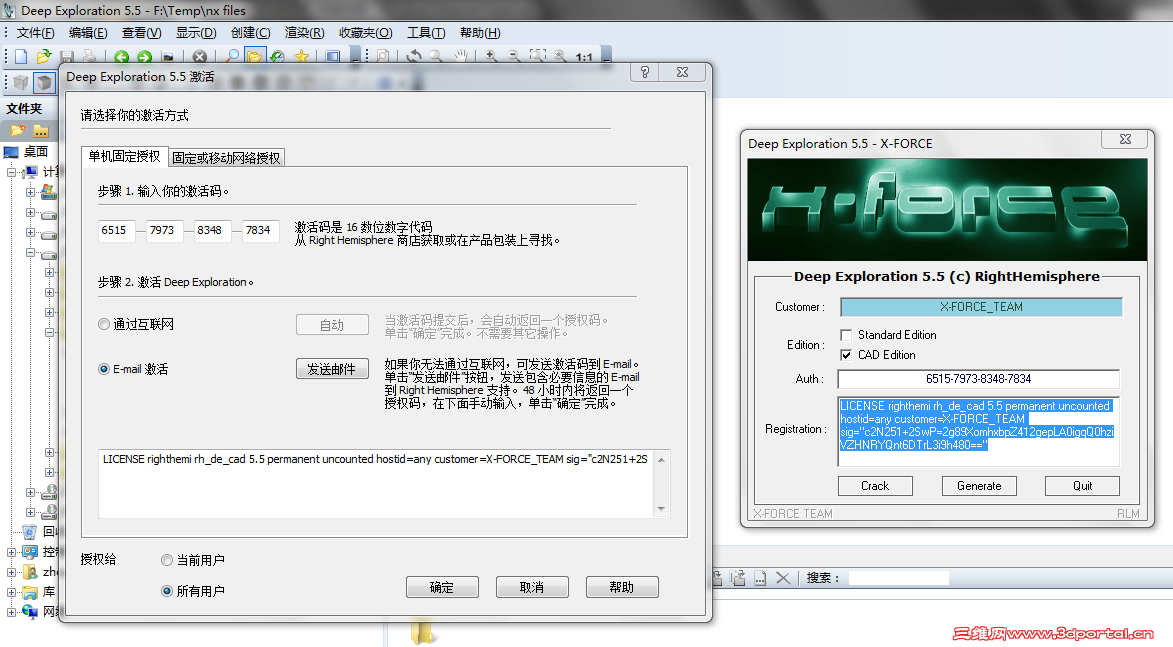Click the Customer field X-FORCE_TEAM
The image size is (1173, 647).
(981, 307)
